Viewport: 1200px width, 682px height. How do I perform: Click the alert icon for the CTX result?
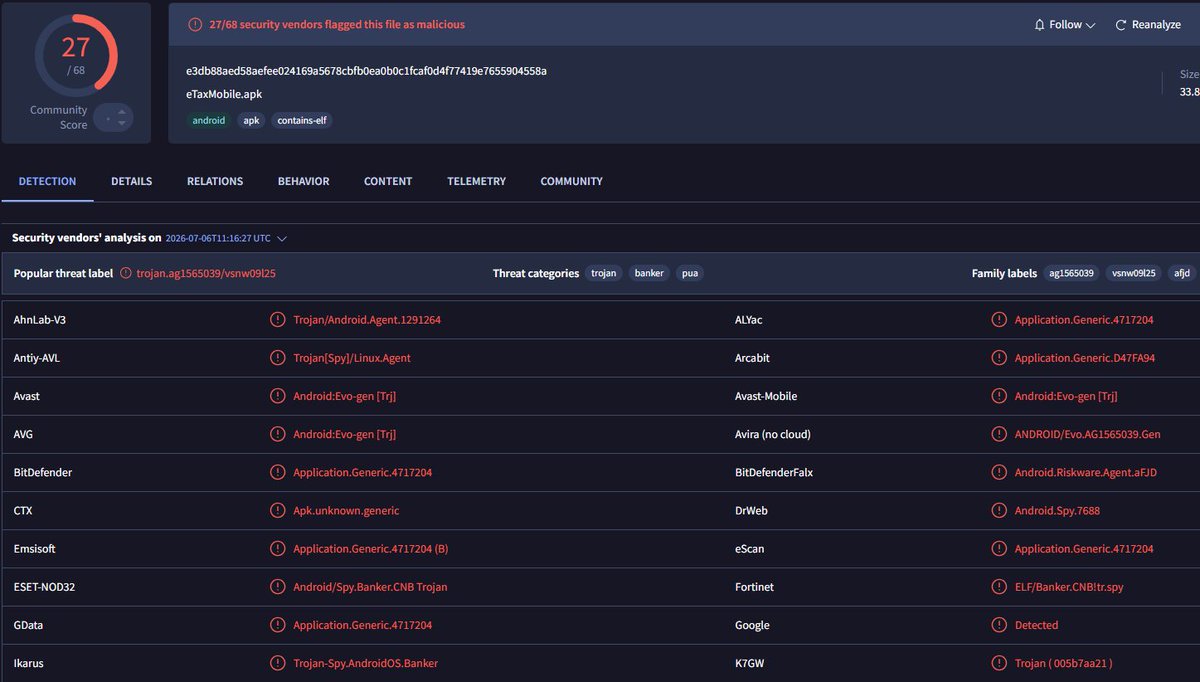pyautogui.click(x=277, y=511)
